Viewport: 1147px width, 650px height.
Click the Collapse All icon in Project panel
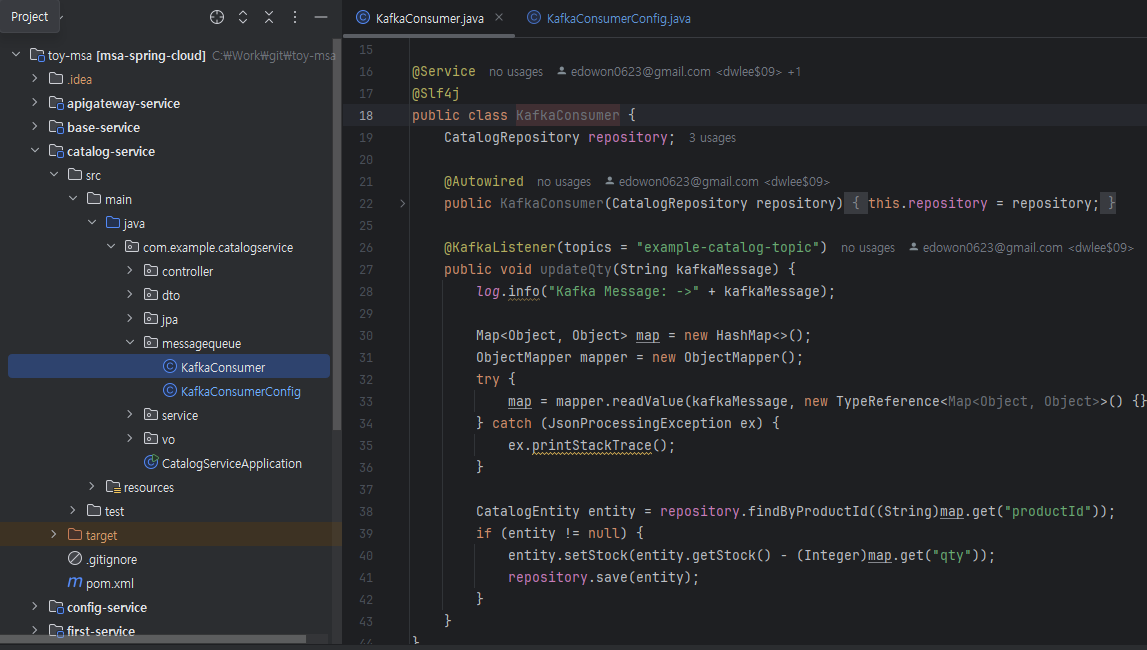[269, 17]
